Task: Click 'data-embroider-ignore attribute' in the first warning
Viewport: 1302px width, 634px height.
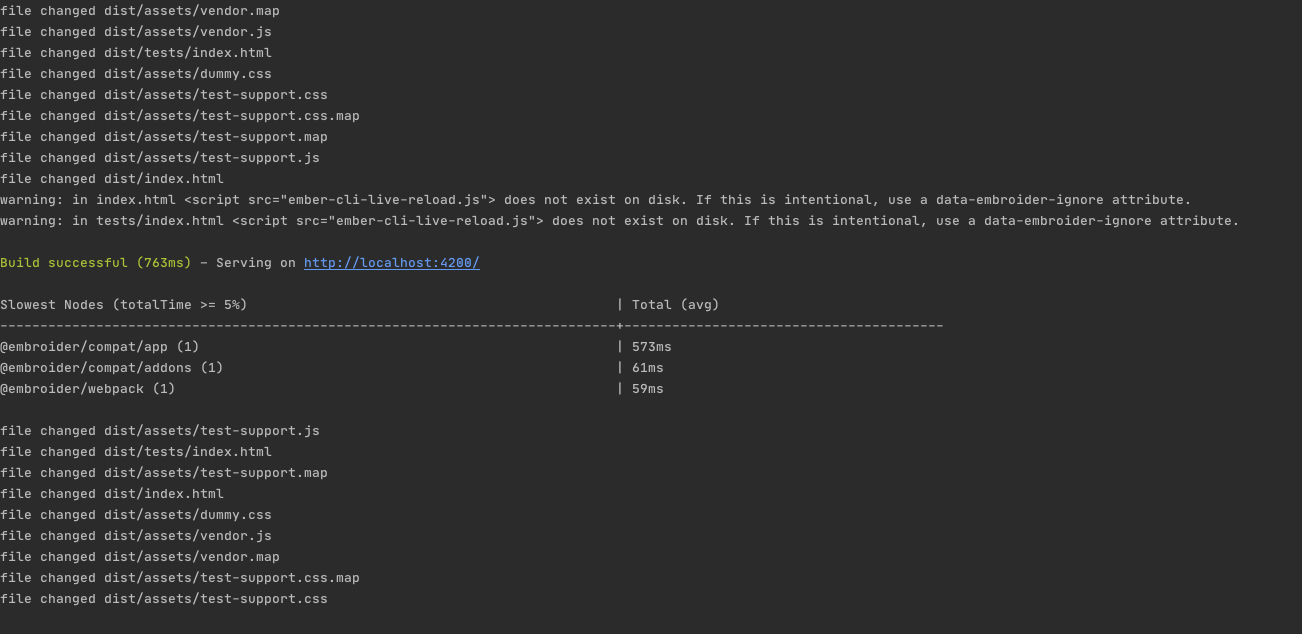Action: (x=1068, y=200)
